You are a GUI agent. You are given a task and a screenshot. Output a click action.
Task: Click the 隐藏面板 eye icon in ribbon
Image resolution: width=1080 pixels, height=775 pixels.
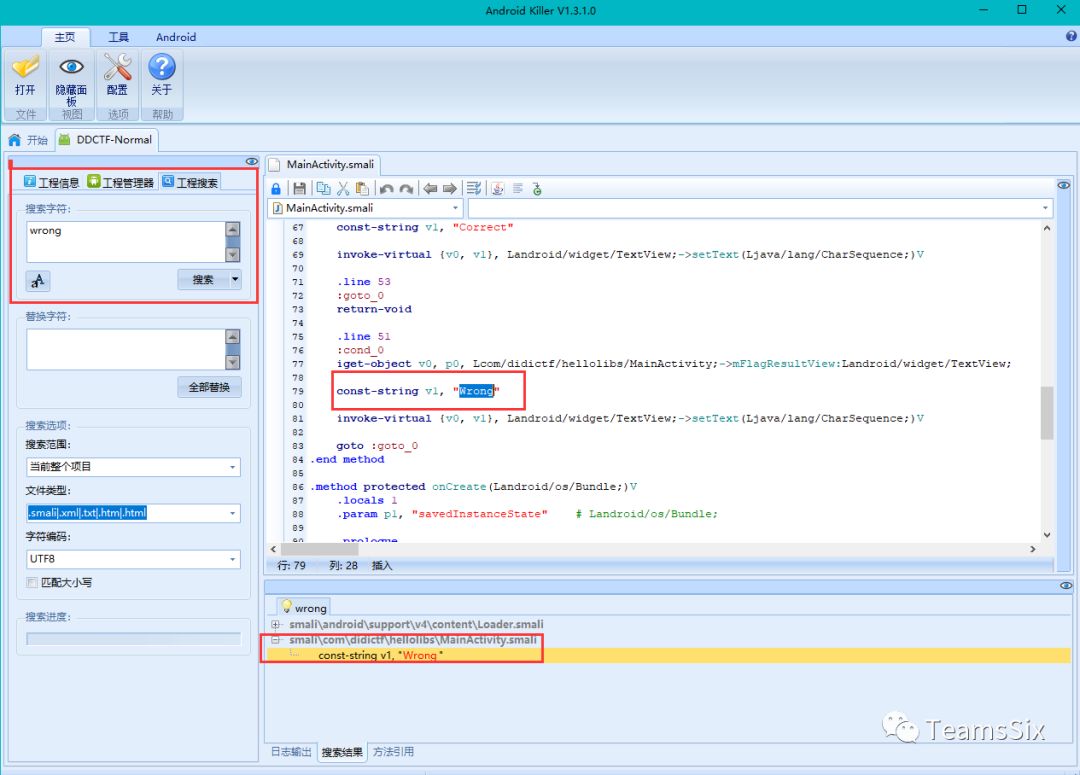71,67
